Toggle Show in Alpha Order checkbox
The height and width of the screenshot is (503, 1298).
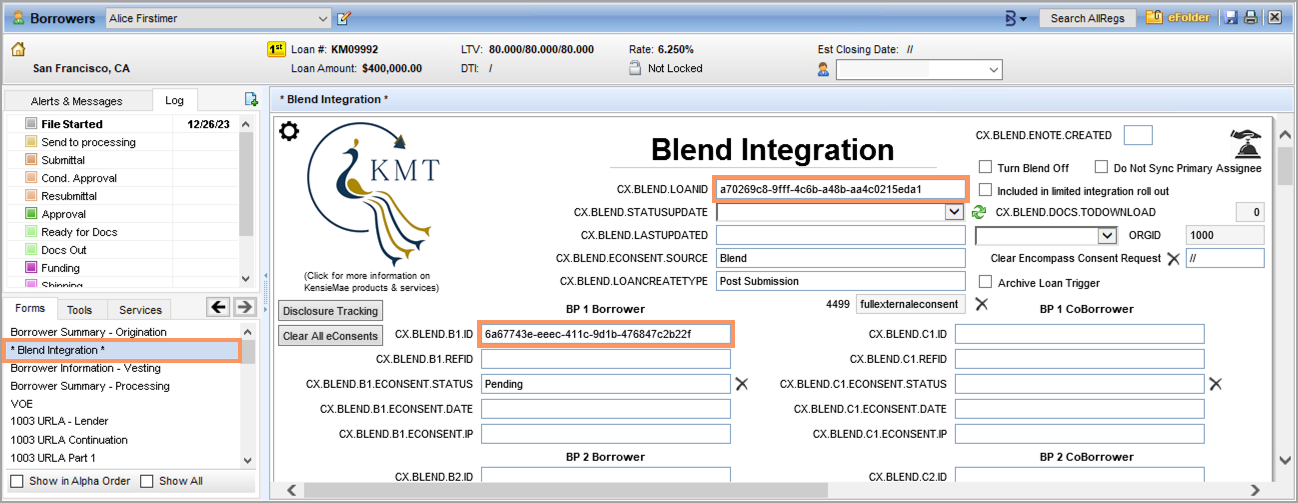pos(17,481)
